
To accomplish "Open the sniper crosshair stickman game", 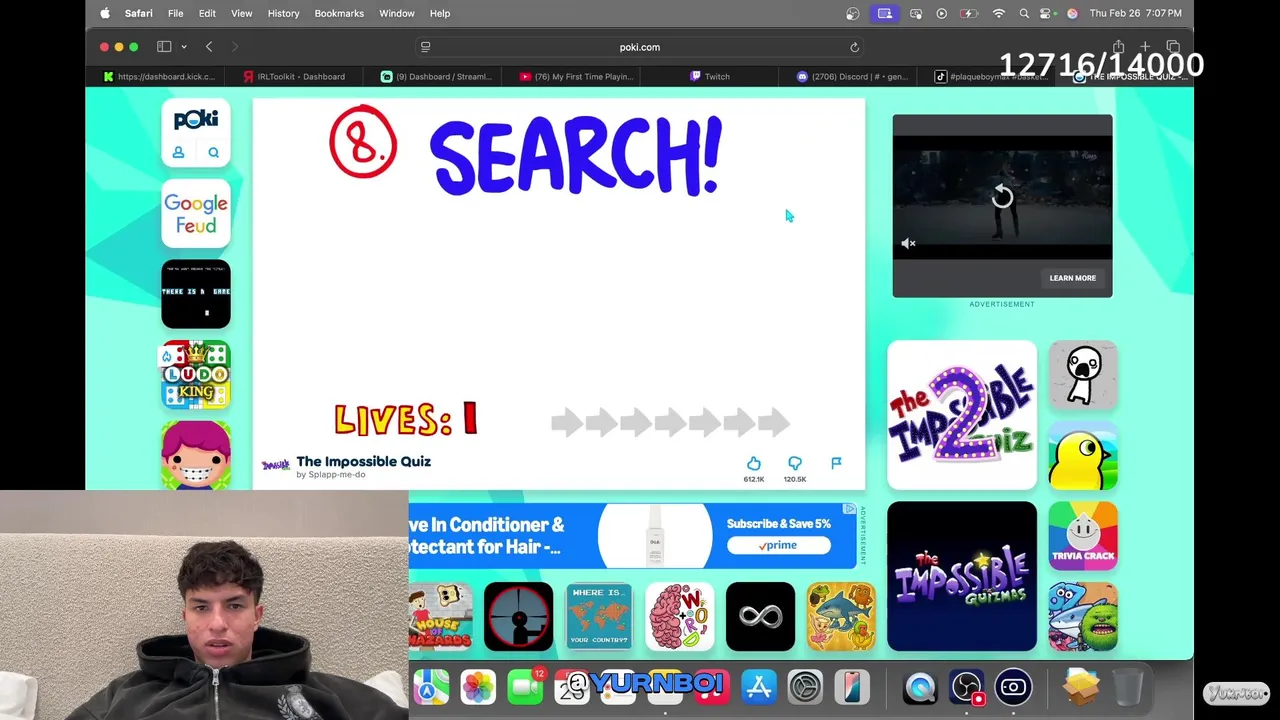I will [518, 616].
